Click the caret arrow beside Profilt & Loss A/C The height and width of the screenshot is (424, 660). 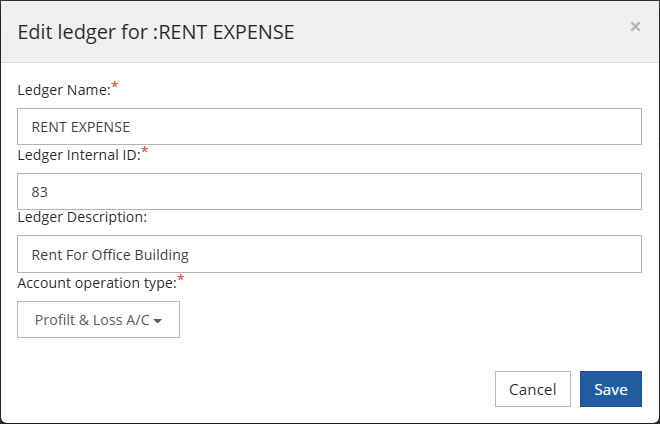[158, 321]
